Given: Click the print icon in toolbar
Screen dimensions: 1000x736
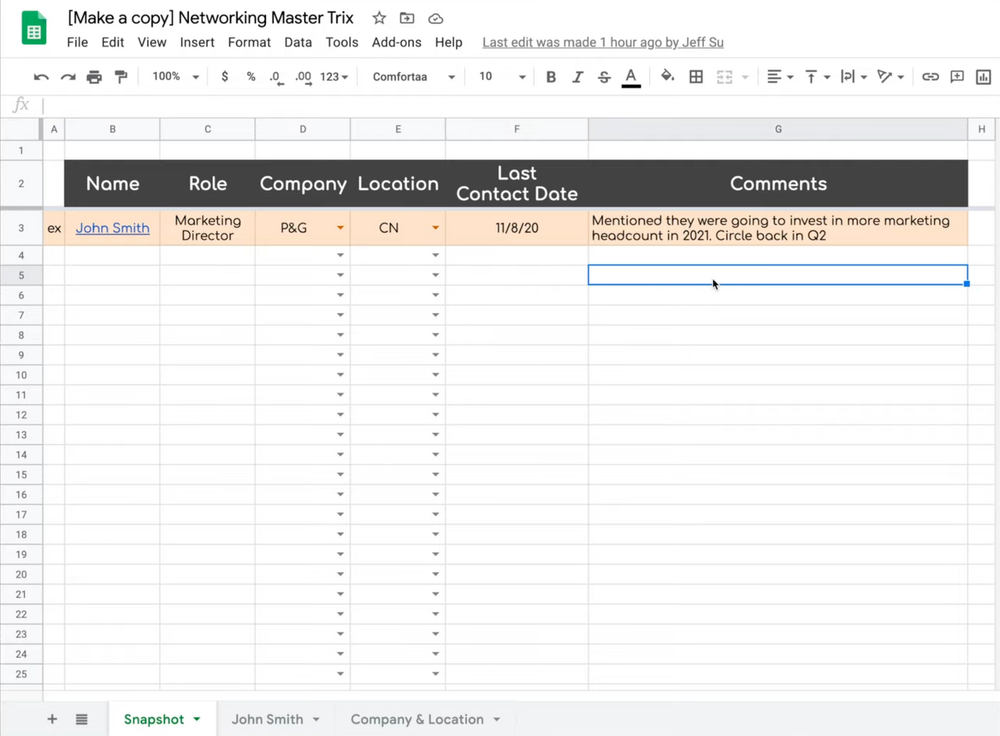Looking at the screenshot, I should point(94,77).
